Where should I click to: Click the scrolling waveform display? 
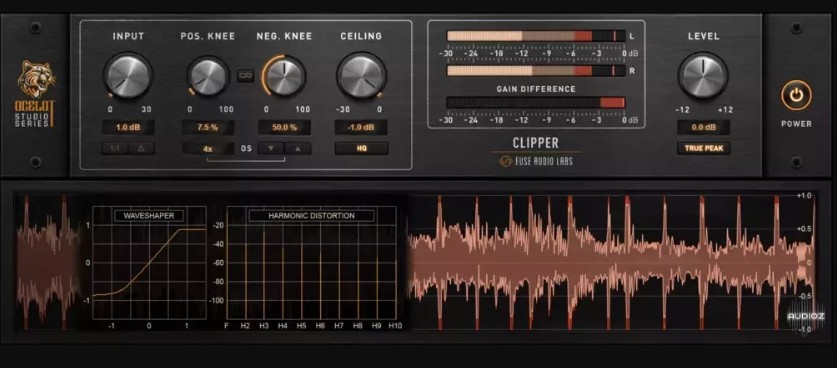pos(611,262)
